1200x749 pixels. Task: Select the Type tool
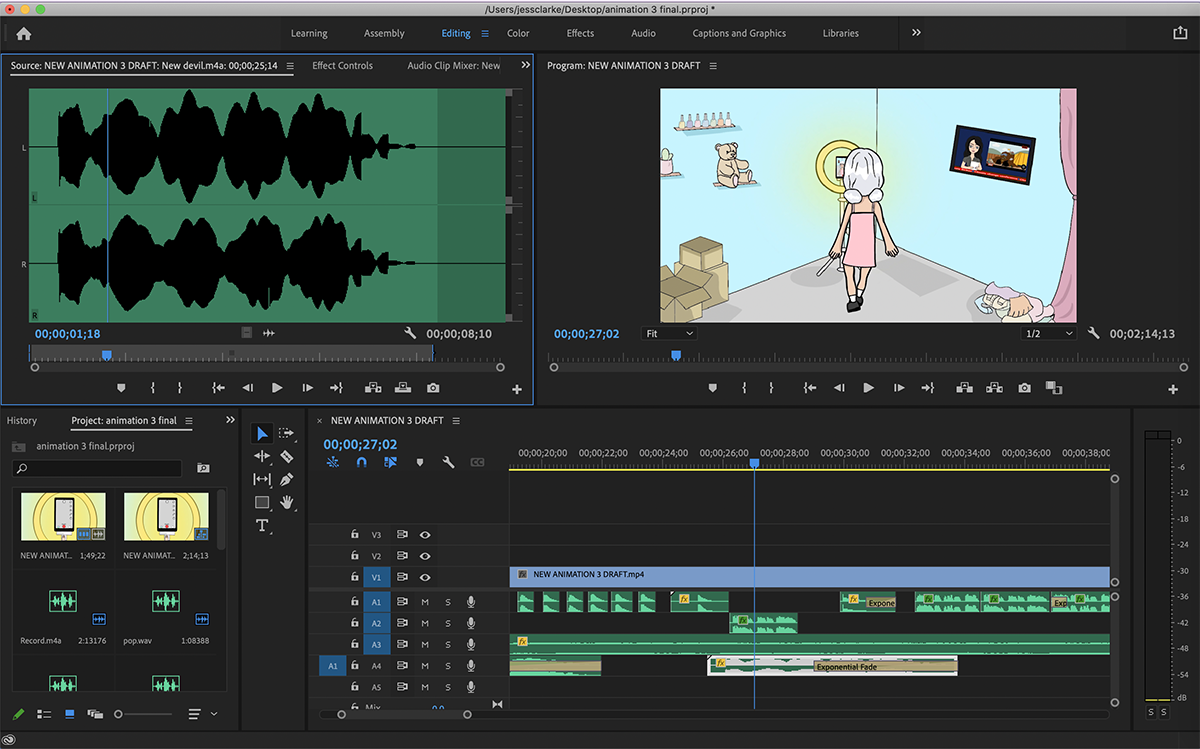tap(262, 526)
